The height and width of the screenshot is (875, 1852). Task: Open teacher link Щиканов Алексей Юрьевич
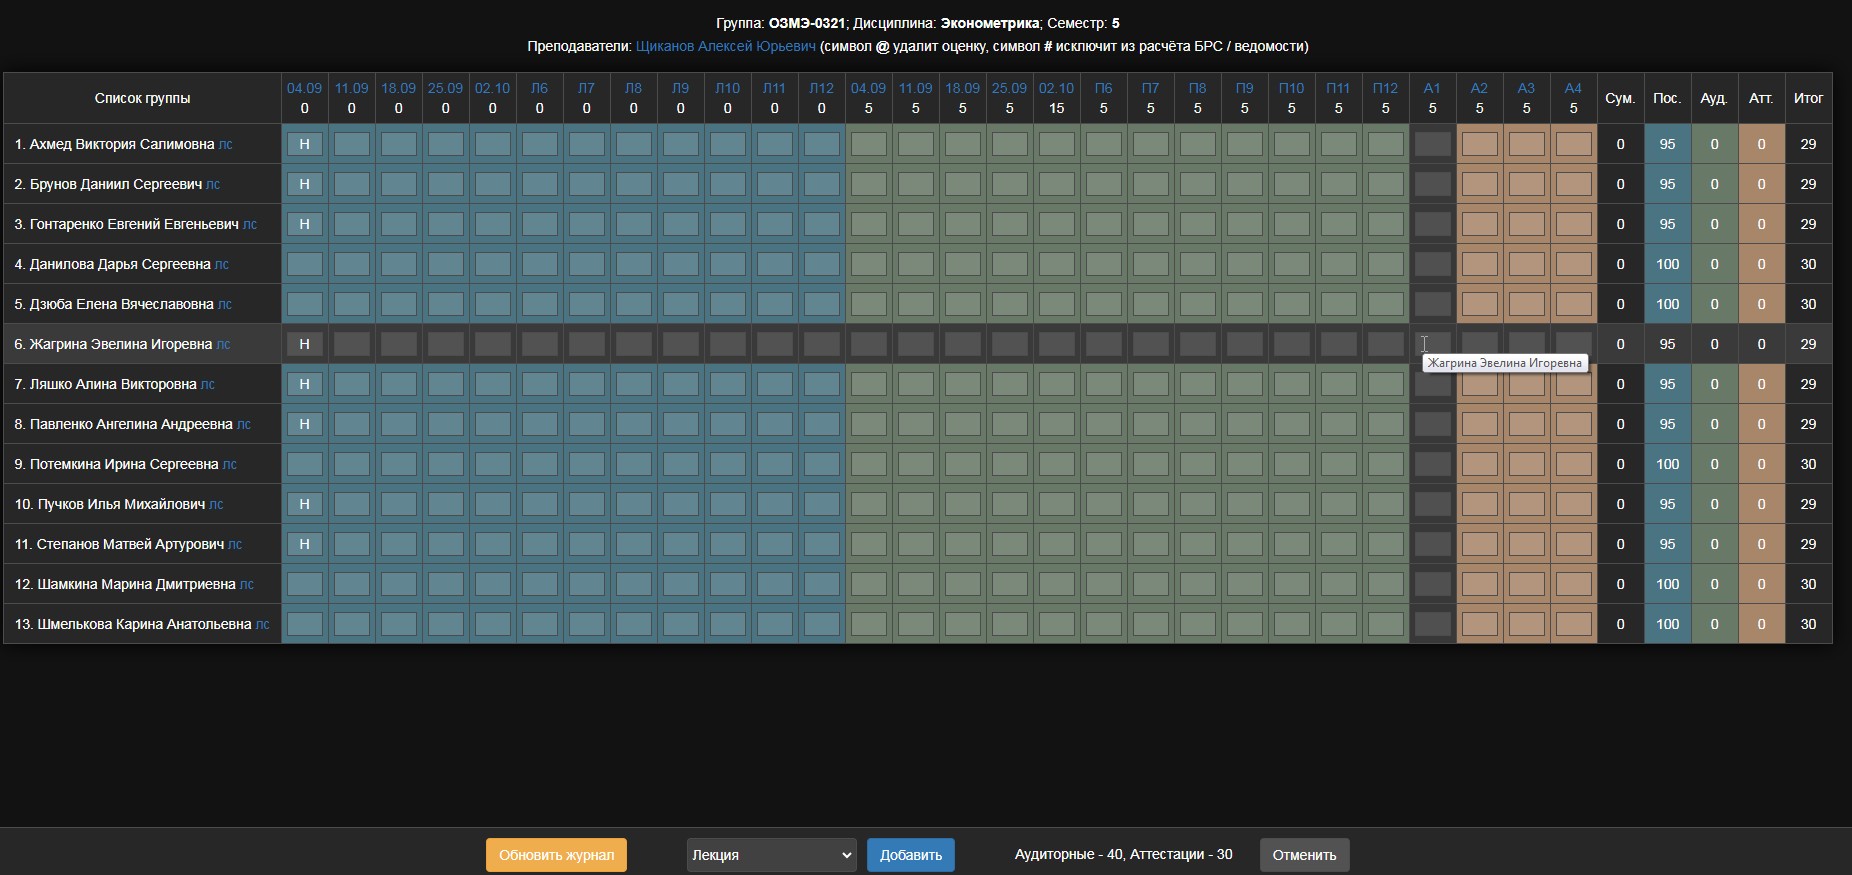pyautogui.click(x=725, y=46)
